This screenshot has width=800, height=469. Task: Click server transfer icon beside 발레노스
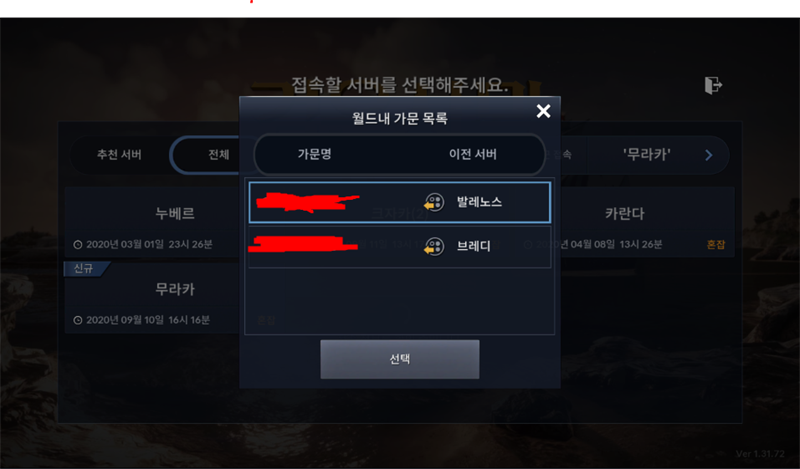(434, 202)
